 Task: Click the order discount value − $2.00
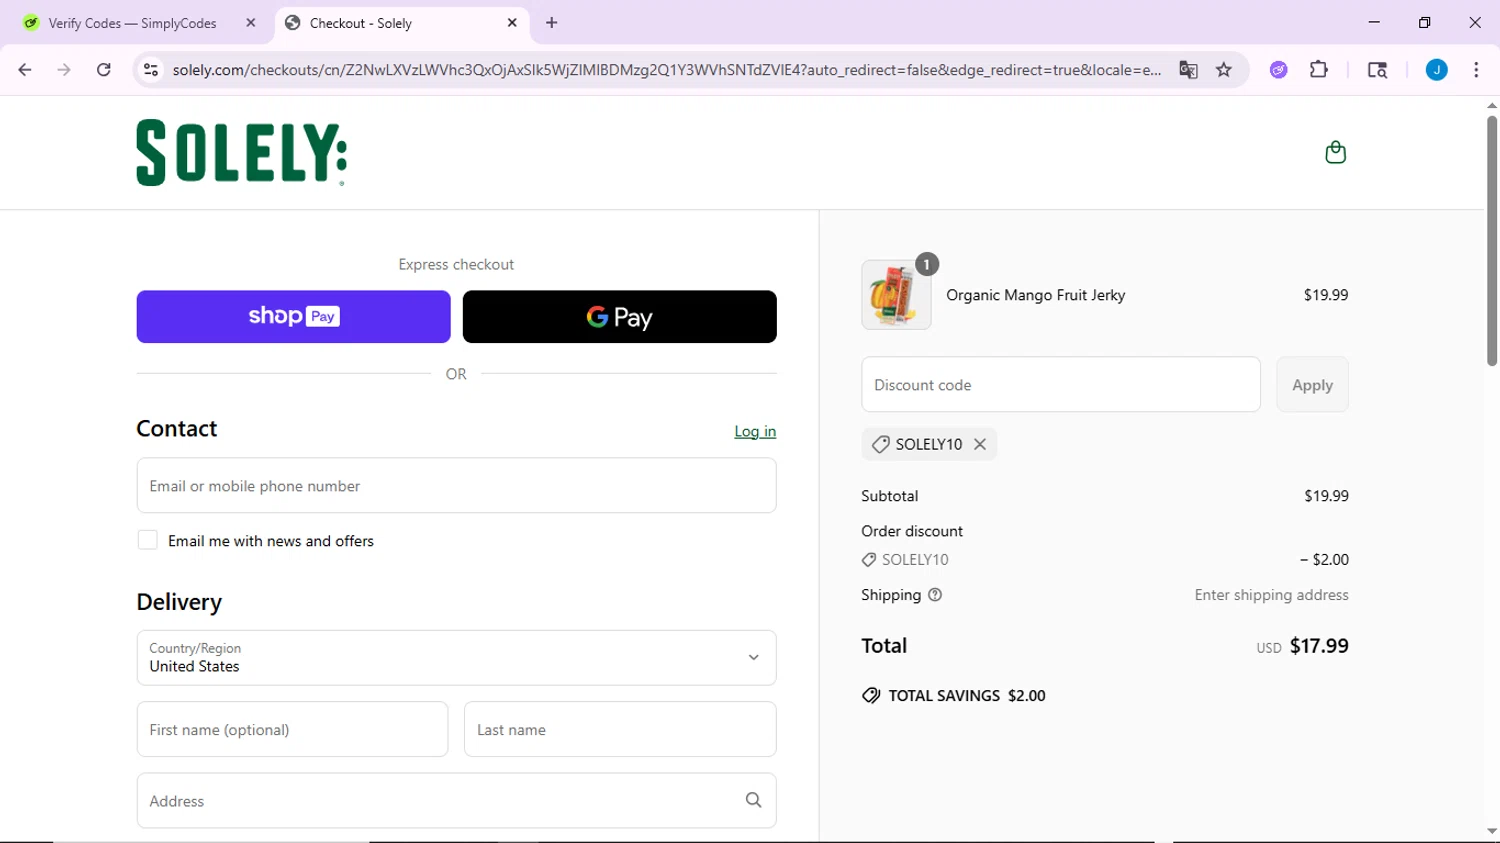[1324, 560]
